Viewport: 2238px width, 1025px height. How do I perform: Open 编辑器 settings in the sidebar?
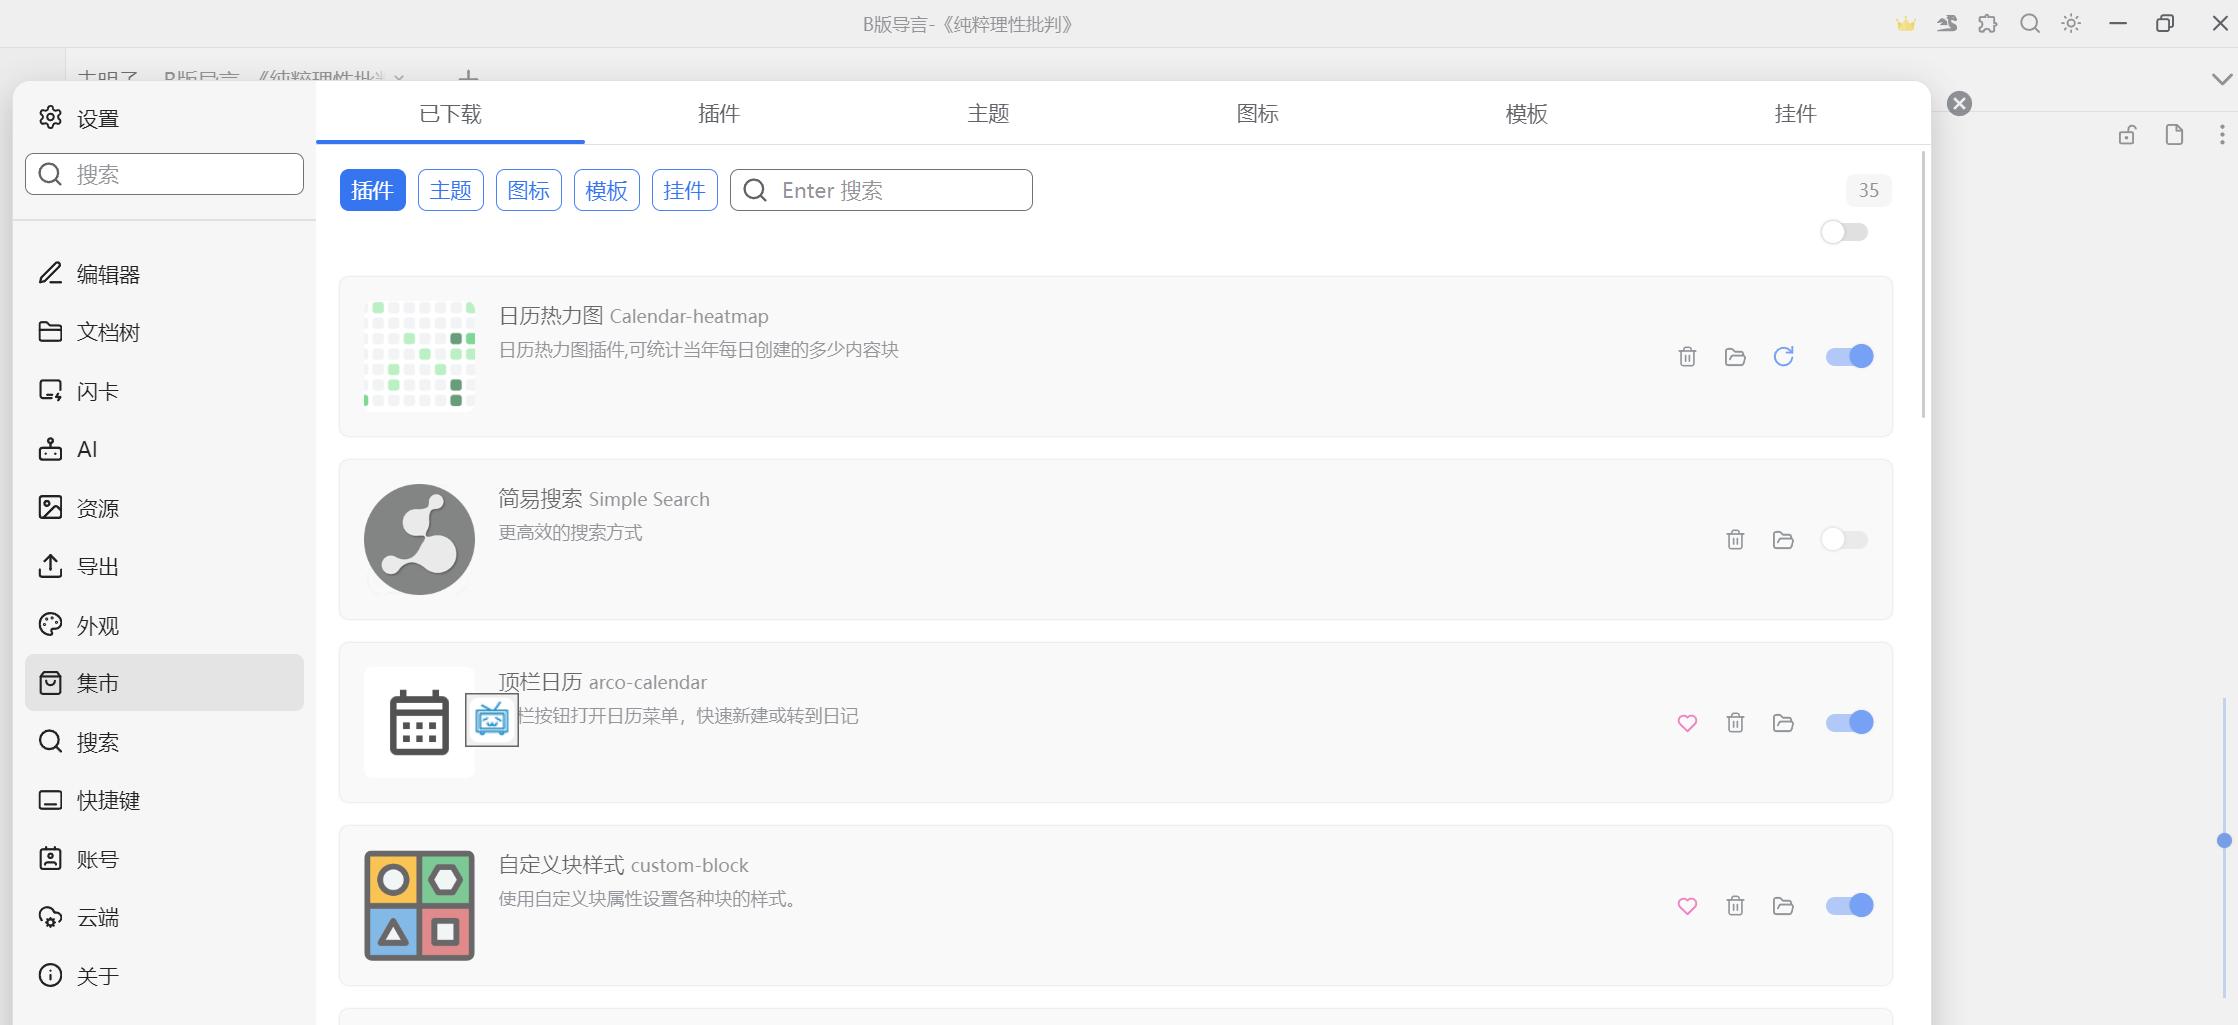tap(164, 274)
